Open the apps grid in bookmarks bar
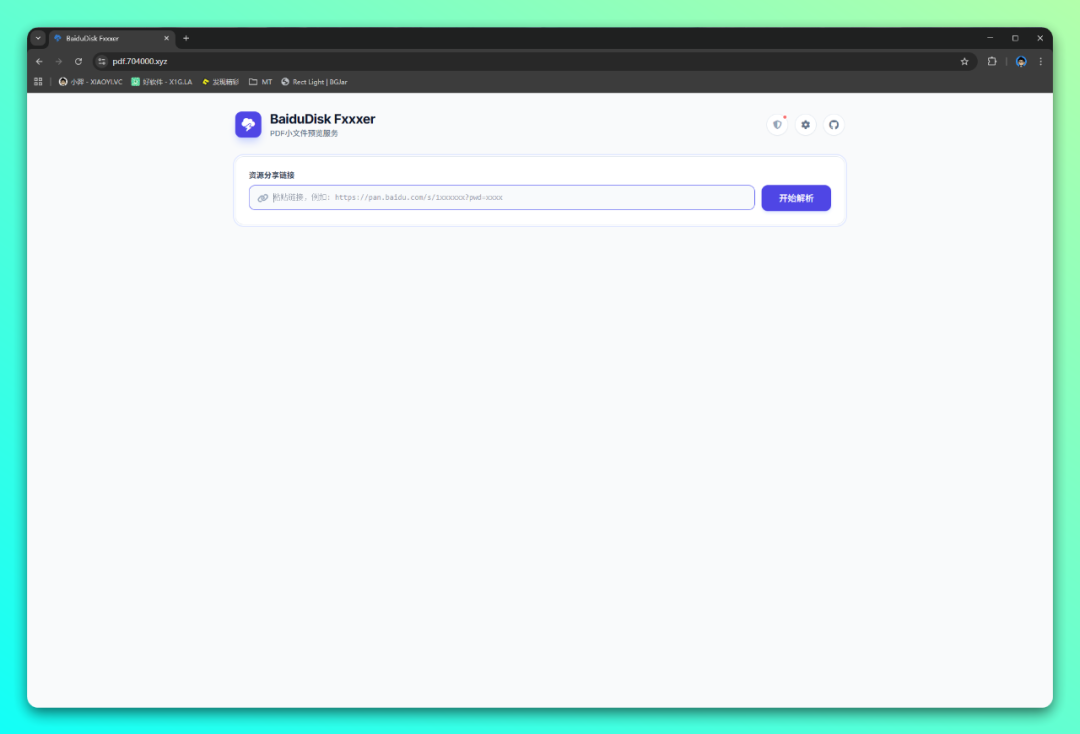Image resolution: width=1080 pixels, height=734 pixels. pos(39,82)
